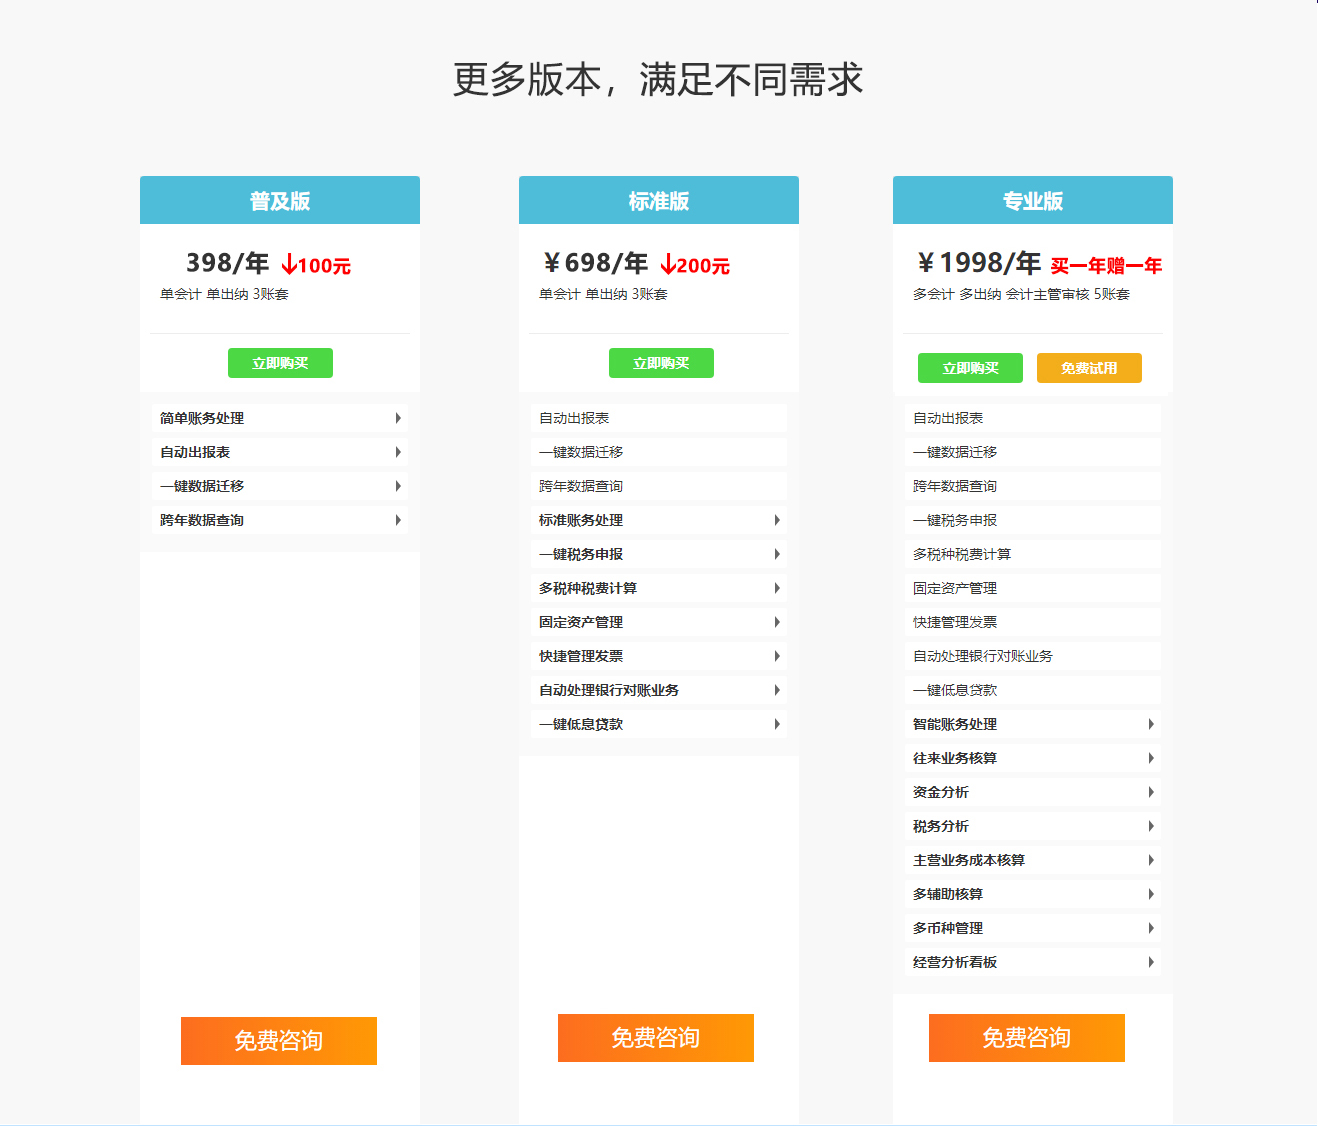
Task: Click 多税种税费计算 row in 专业版
Action: tap(1033, 554)
